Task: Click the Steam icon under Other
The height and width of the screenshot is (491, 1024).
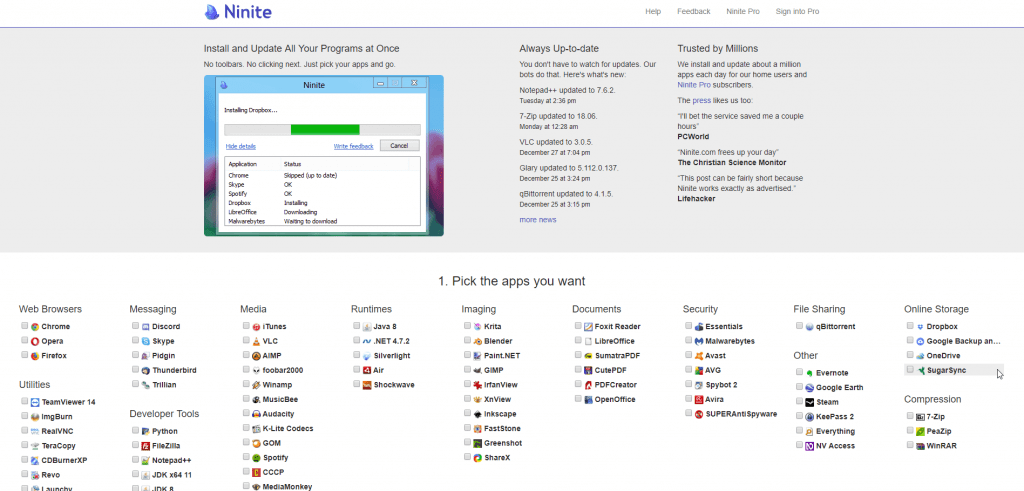Action: tap(810, 402)
